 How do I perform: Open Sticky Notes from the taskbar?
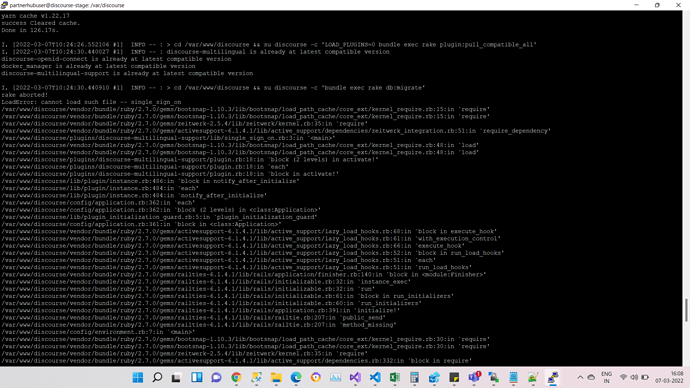[x=454, y=377]
